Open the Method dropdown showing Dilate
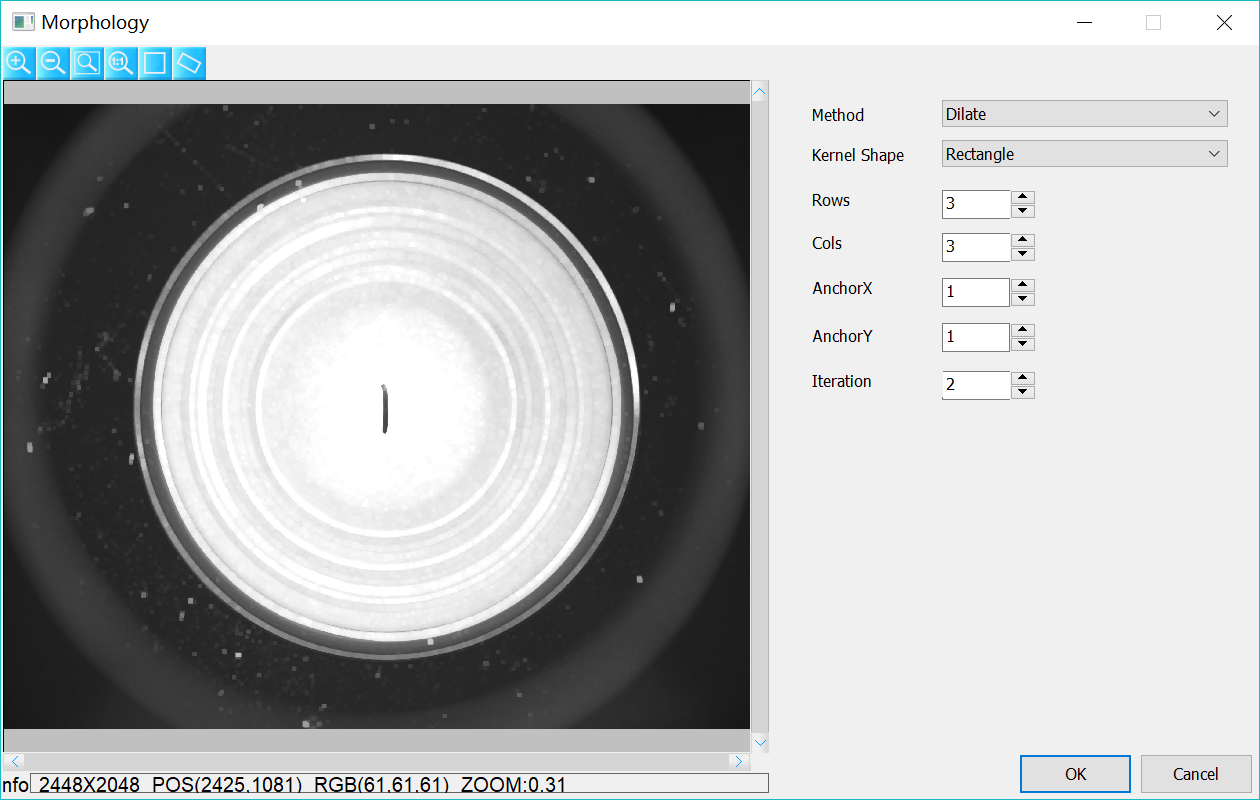Viewport: 1260px width, 800px height. [1084, 114]
